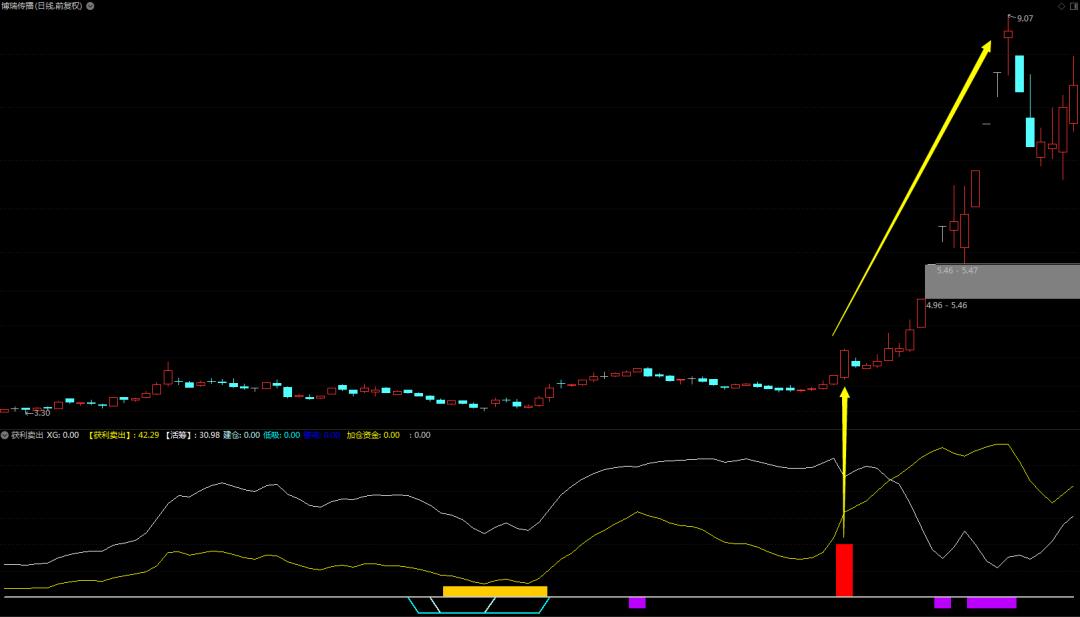Click the 4.96 - 5.46 gap label
1080x617 pixels.
point(946,305)
